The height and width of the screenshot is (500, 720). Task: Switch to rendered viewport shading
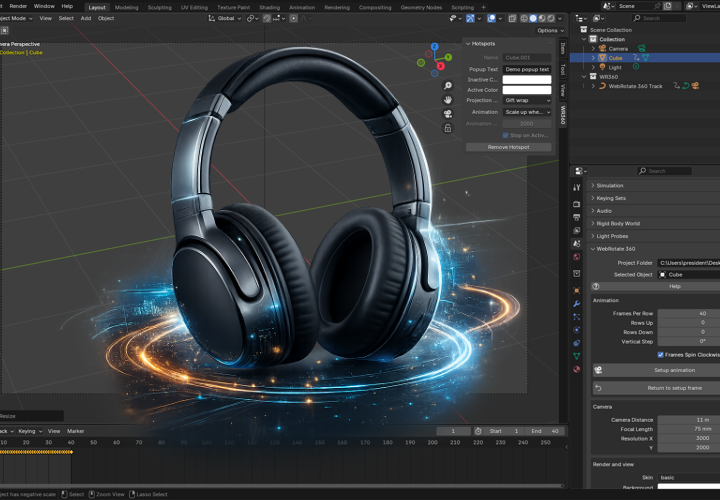551,18
